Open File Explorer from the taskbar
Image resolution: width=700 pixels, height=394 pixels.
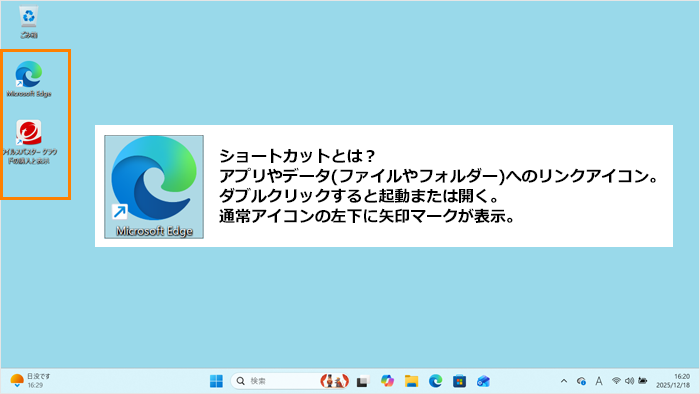tap(411, 381)
